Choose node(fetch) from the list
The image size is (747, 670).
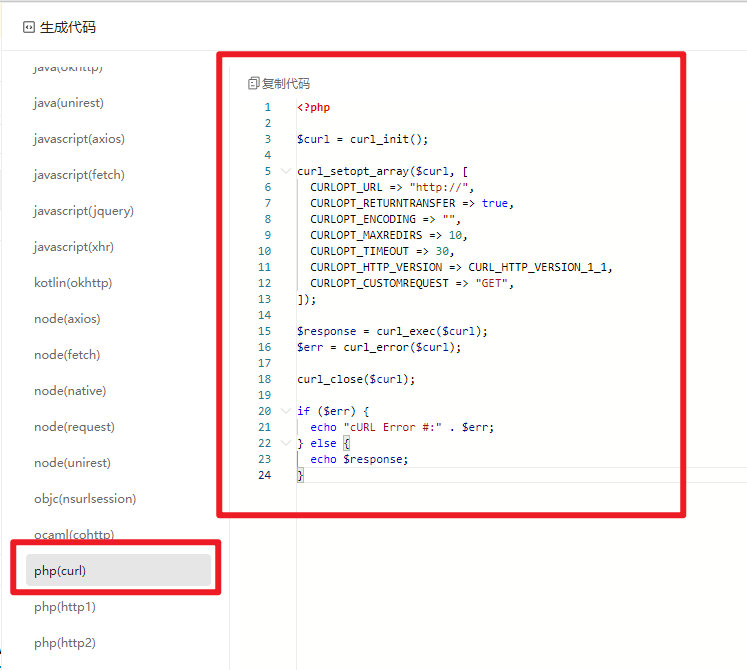(x=67, y=355)
